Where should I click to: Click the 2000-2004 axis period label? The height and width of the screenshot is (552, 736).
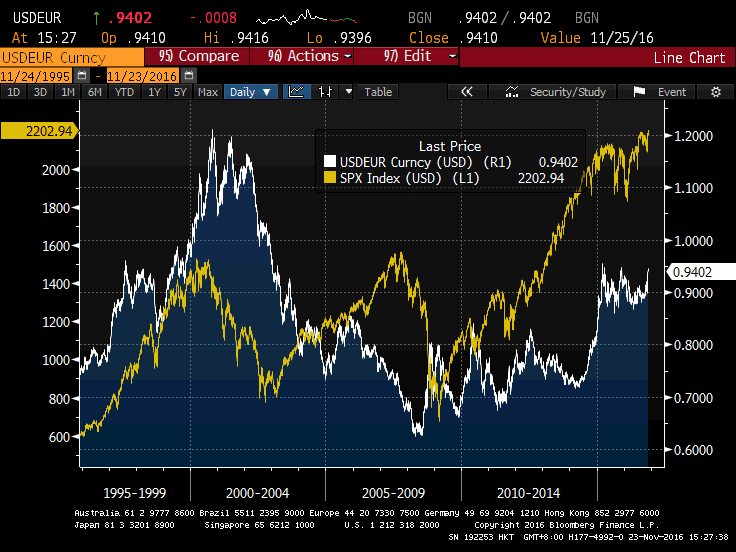[257, 493]
